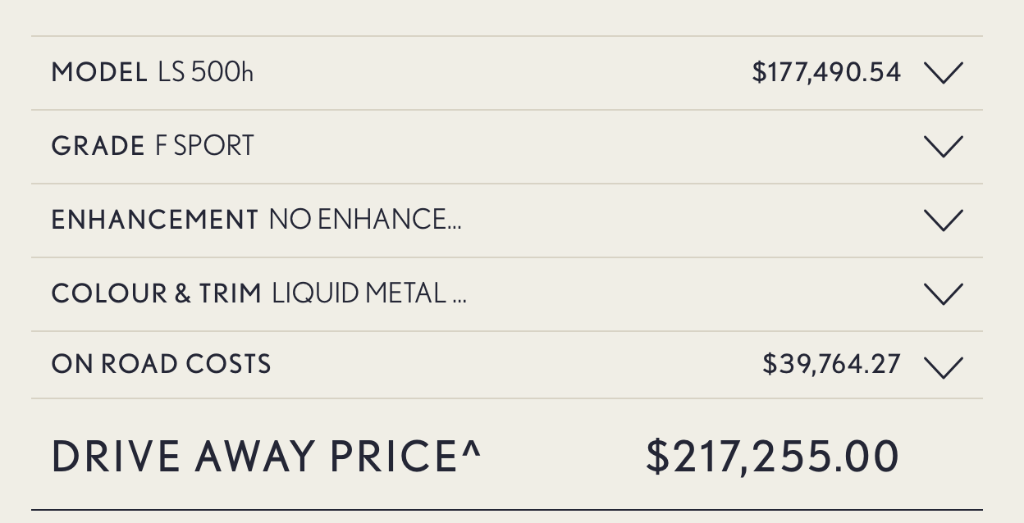This screenshot has width=1024, height=523.
Task: Expand the GRADE F SPORT chevron
Action: point(944,146)
